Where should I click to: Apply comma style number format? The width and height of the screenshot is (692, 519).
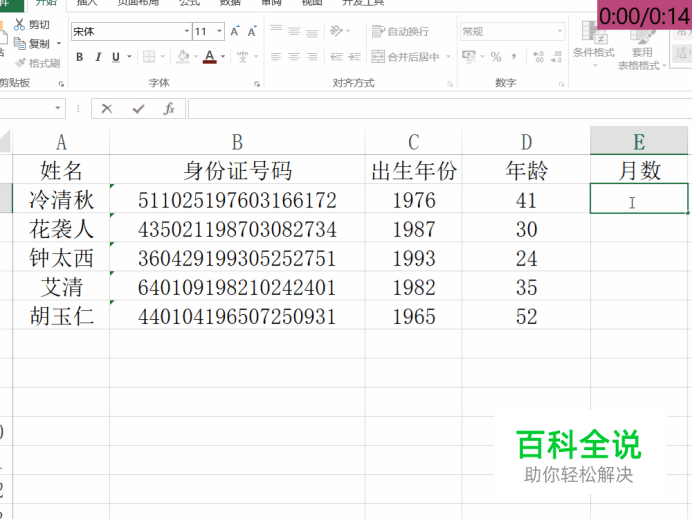pyautogui.click(x=514, y=56)
